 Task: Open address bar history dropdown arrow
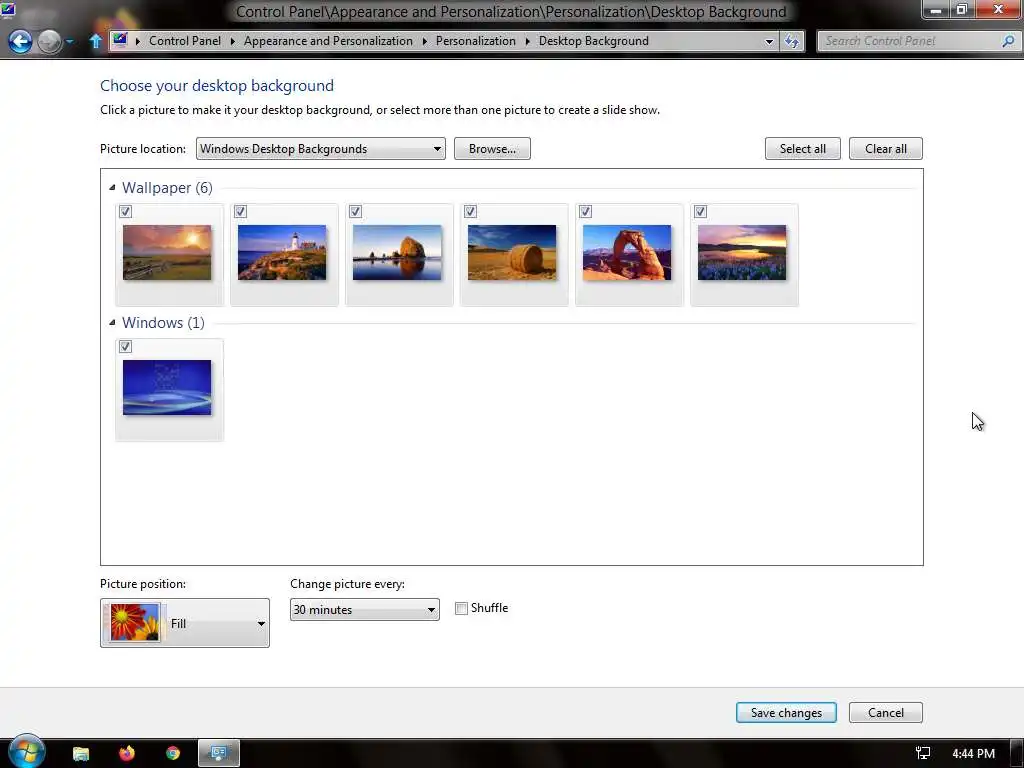tap(769, 41)
